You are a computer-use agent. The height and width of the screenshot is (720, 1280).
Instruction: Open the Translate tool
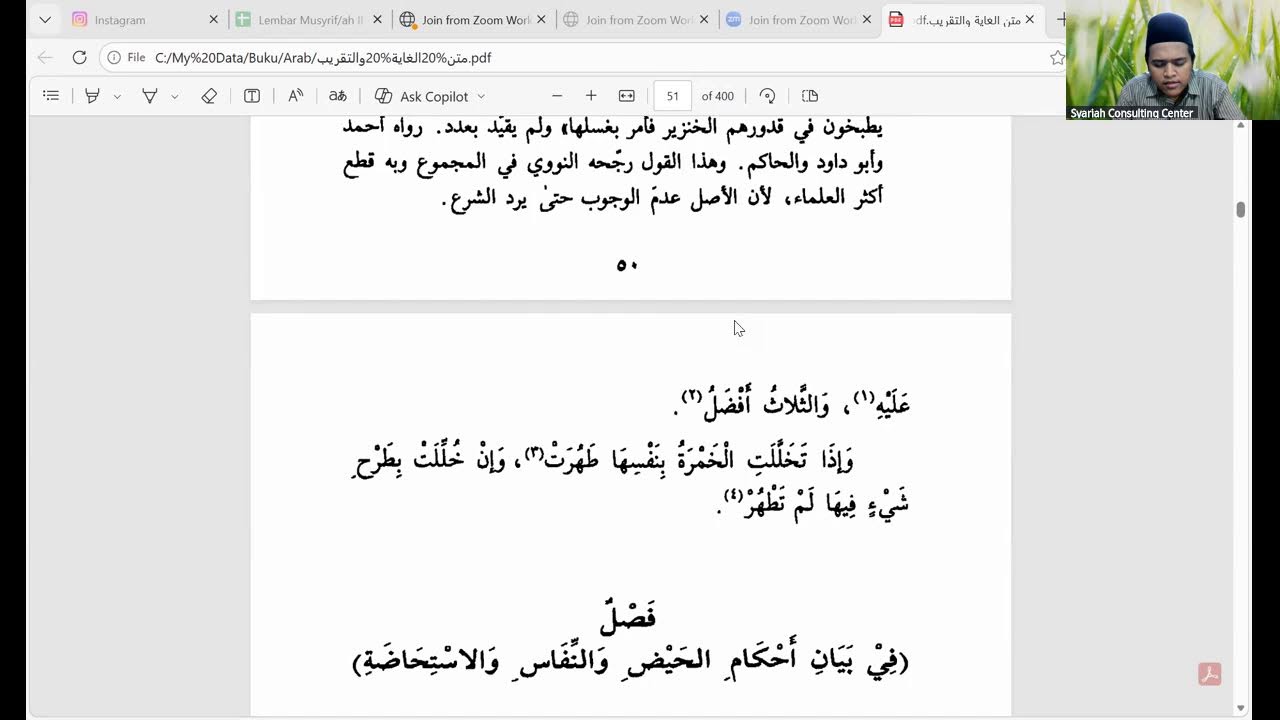point(338,96)
